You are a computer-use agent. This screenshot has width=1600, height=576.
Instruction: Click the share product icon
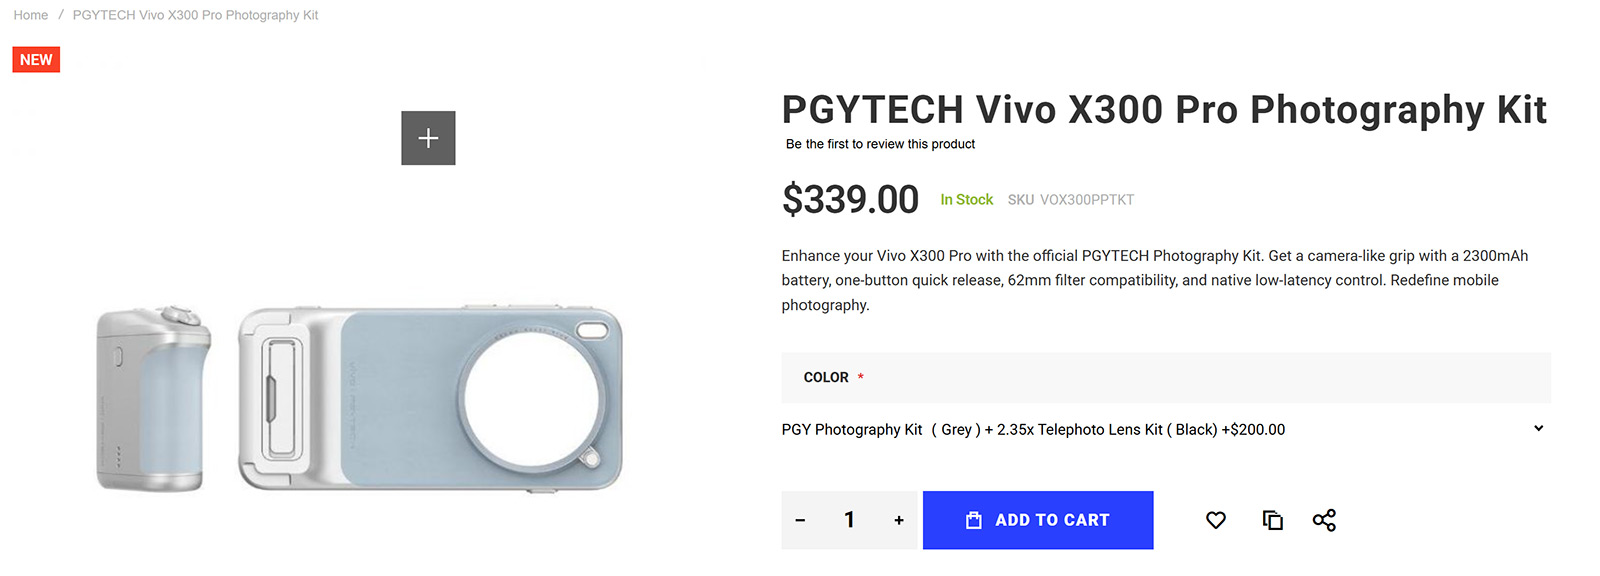(x=1324, y=520)
